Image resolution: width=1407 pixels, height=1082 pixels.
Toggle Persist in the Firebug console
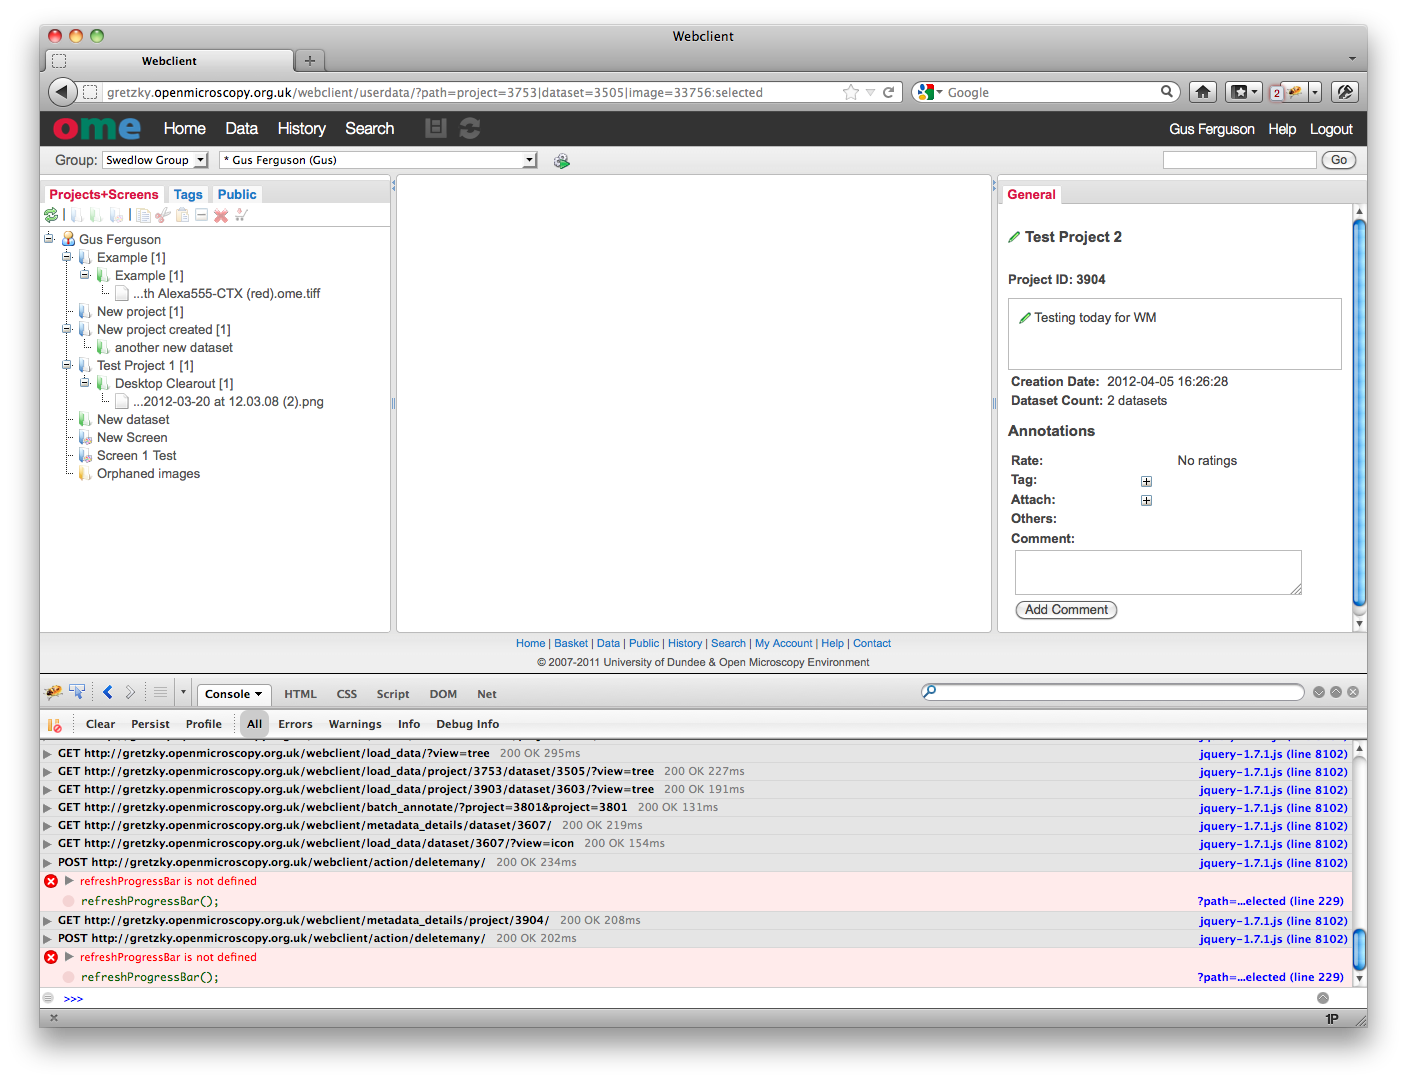point(150,724)
